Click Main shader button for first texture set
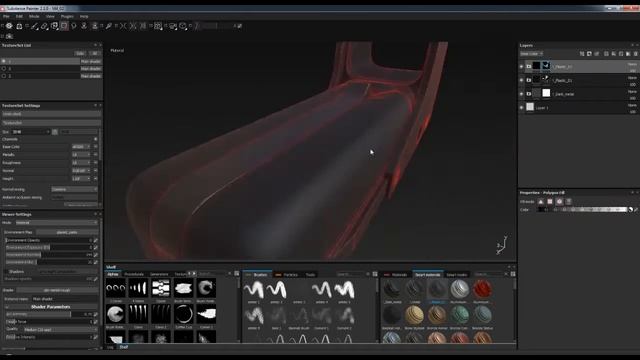The image size is (640, 360). click(91, 62)
